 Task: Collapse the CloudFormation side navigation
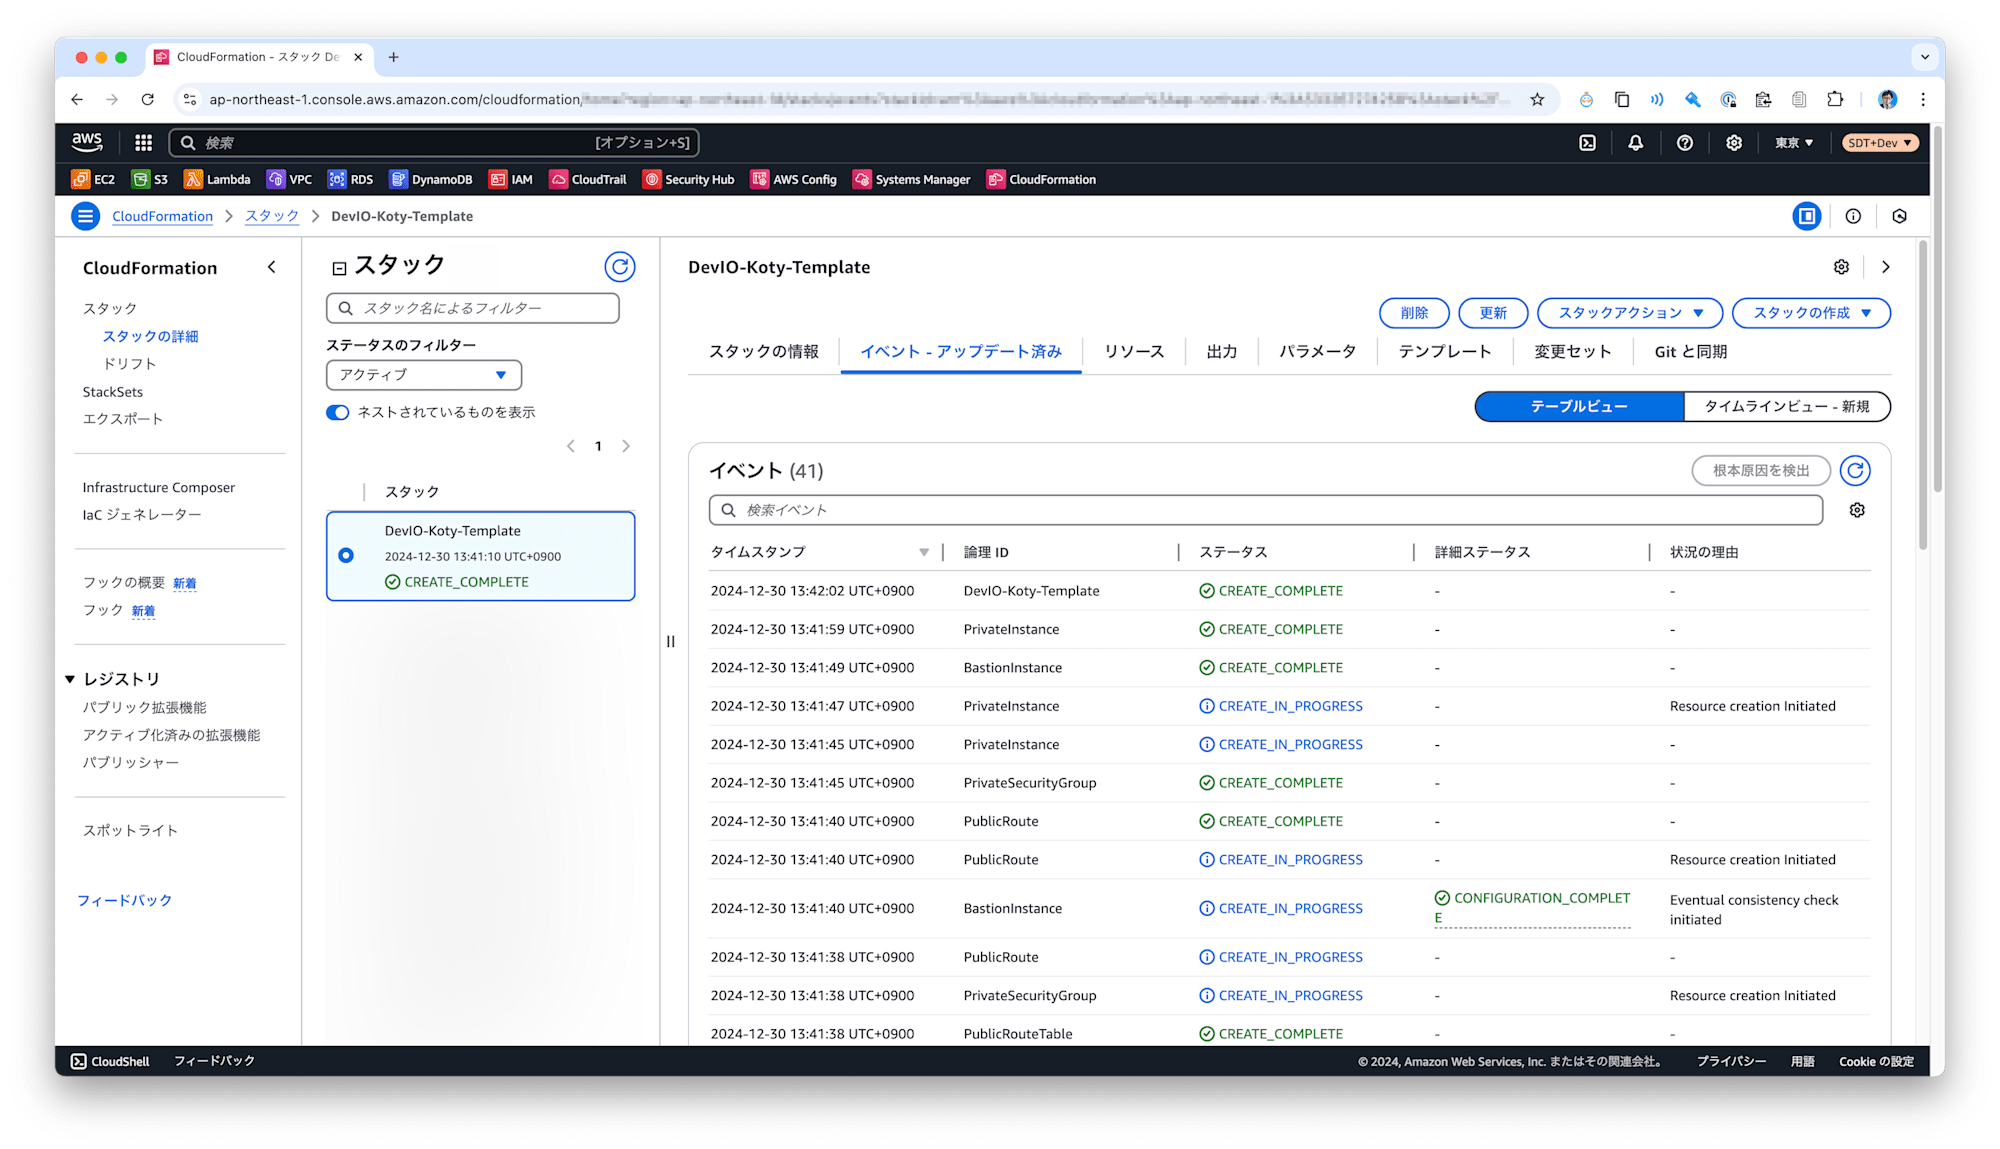272,267
